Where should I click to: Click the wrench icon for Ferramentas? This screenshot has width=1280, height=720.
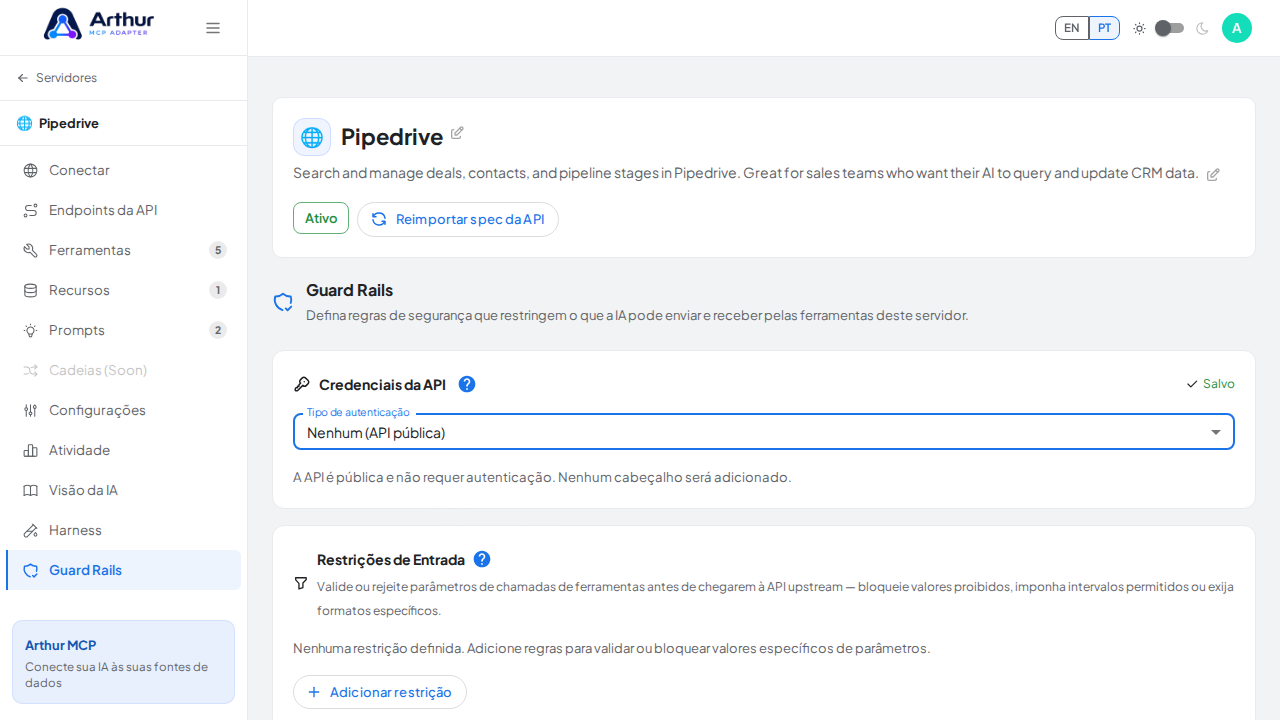click(x=31, y=250)
